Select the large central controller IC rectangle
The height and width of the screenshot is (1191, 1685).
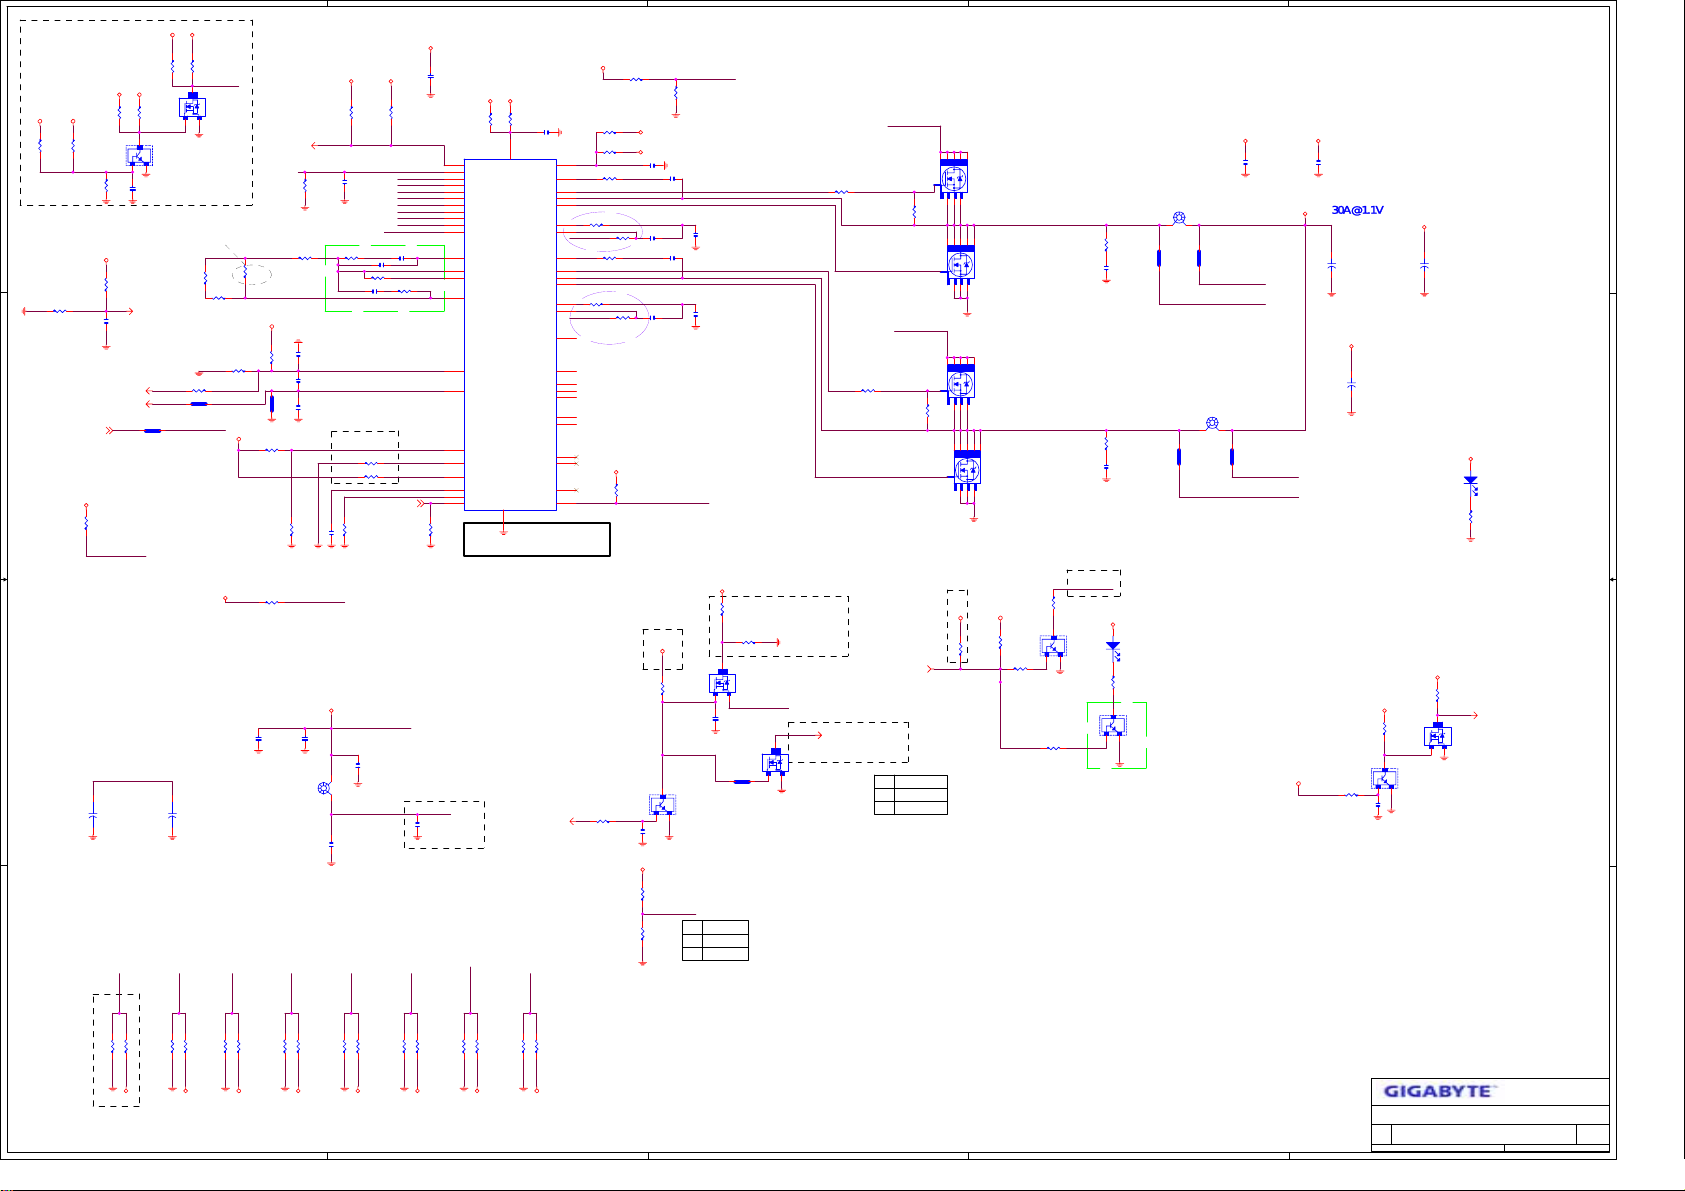(510, 334)
